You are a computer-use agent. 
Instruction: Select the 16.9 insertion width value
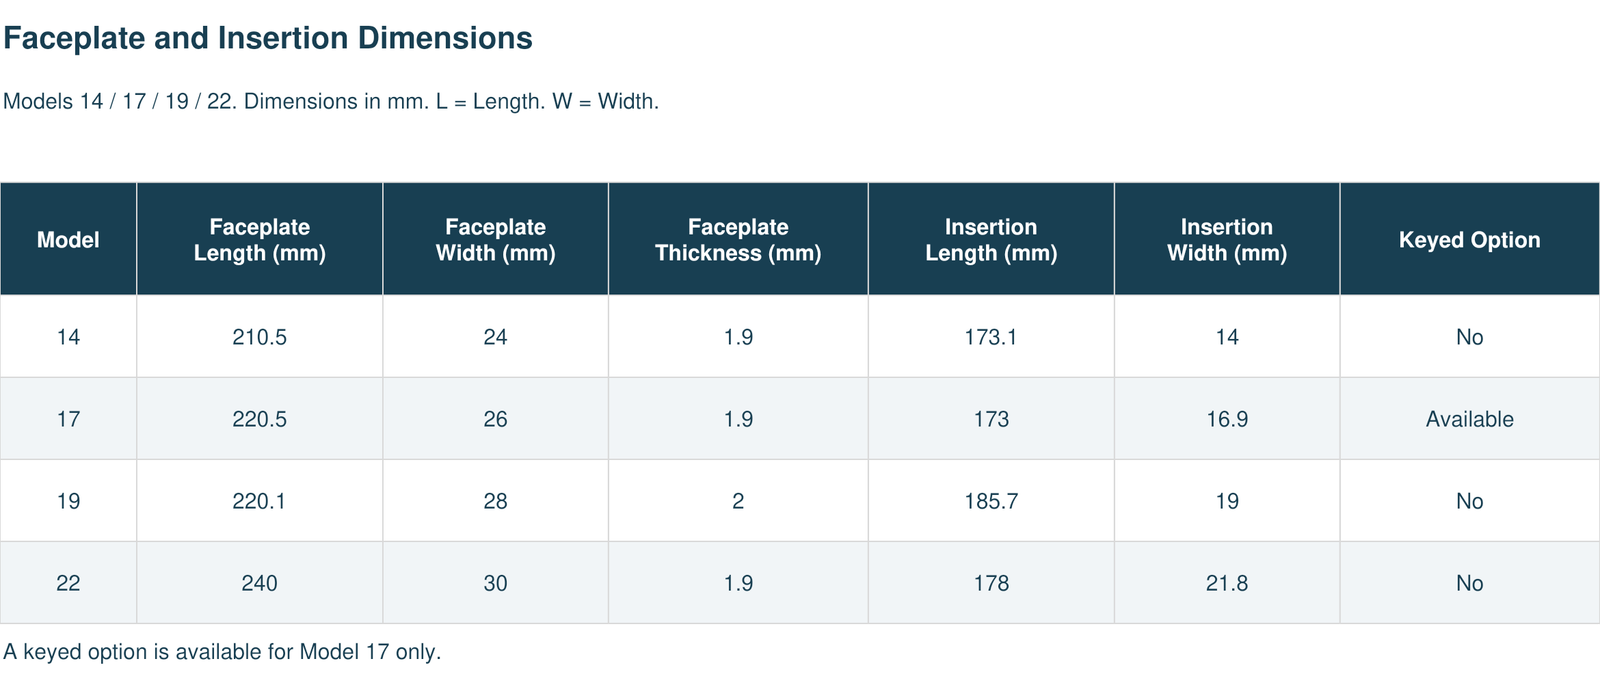click(x=1227, y=419)
